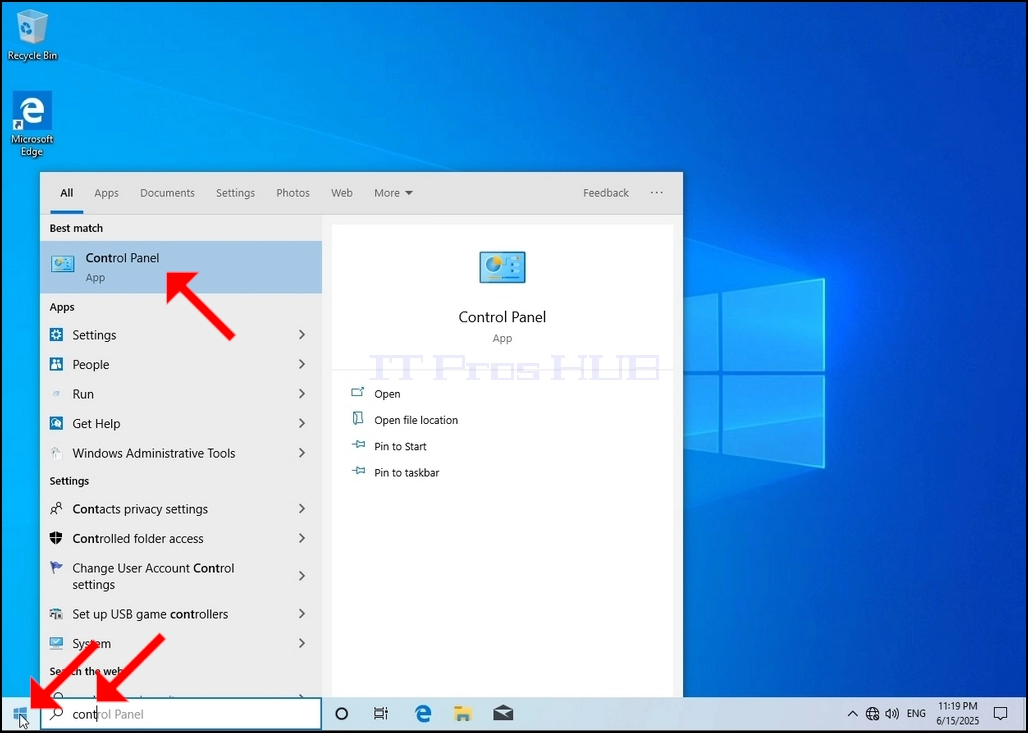Select Control Panel best match result
1028x733 pixels.
181,267
